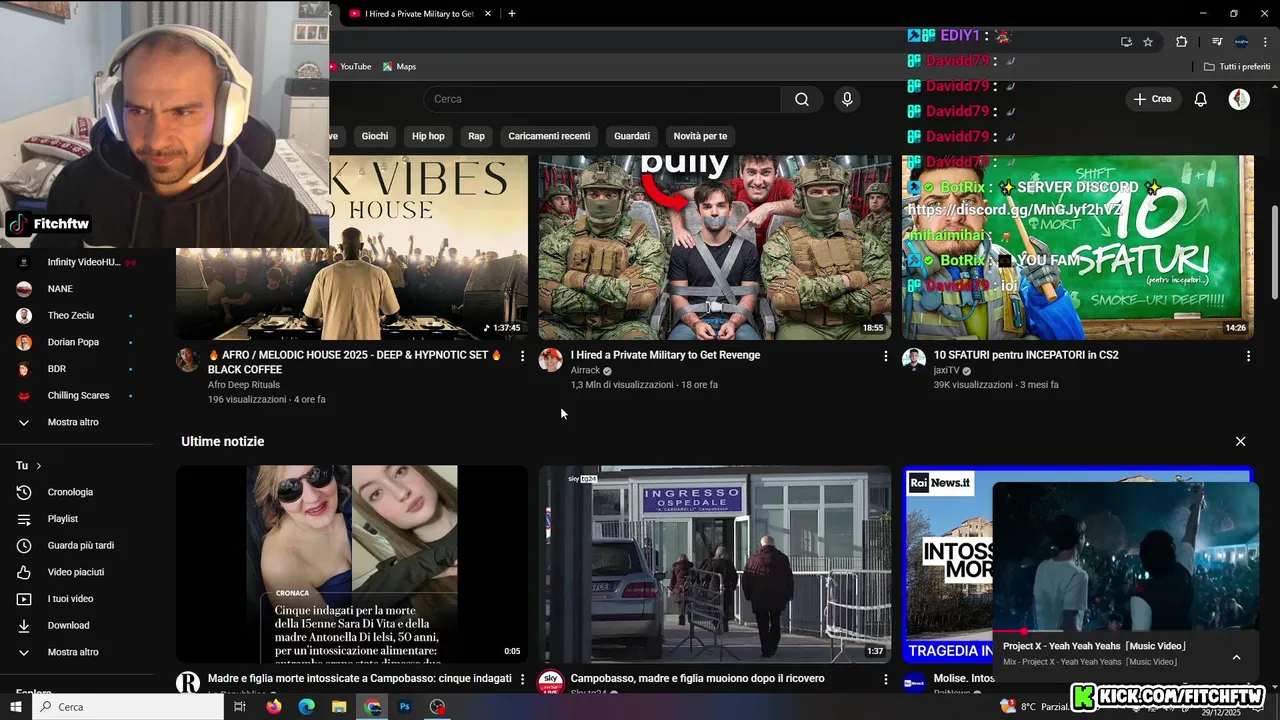Open the Chrome profile avatar
The image size is (1280, 720).
(x=1241, y=42)
